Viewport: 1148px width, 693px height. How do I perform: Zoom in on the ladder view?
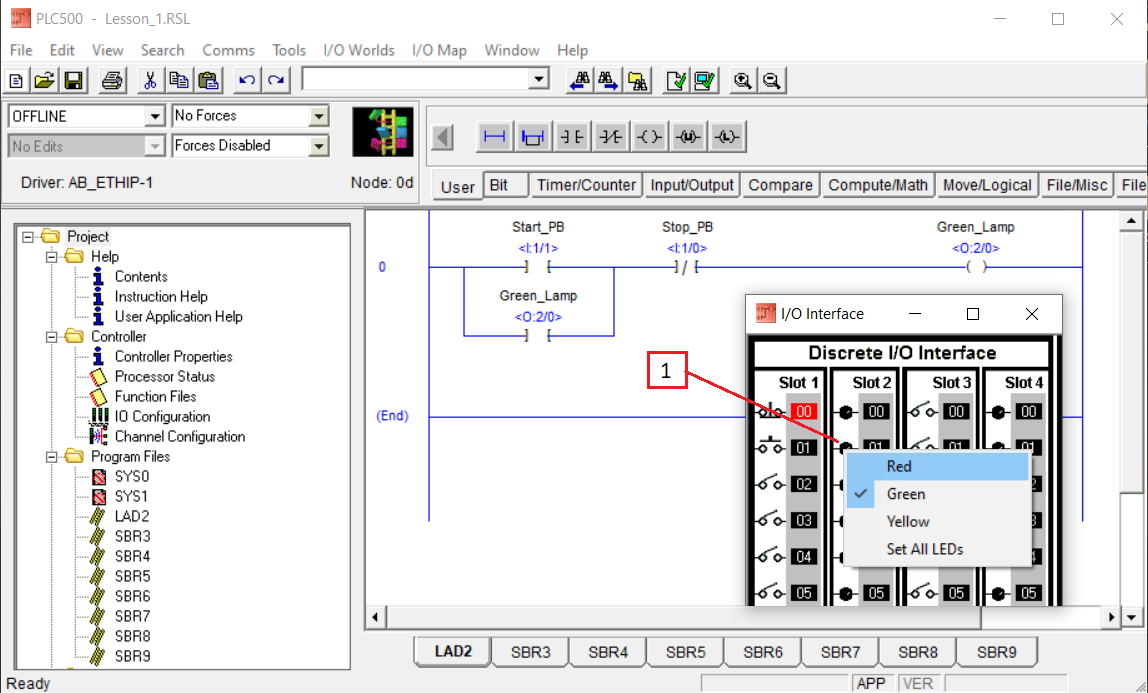point(742,80)
